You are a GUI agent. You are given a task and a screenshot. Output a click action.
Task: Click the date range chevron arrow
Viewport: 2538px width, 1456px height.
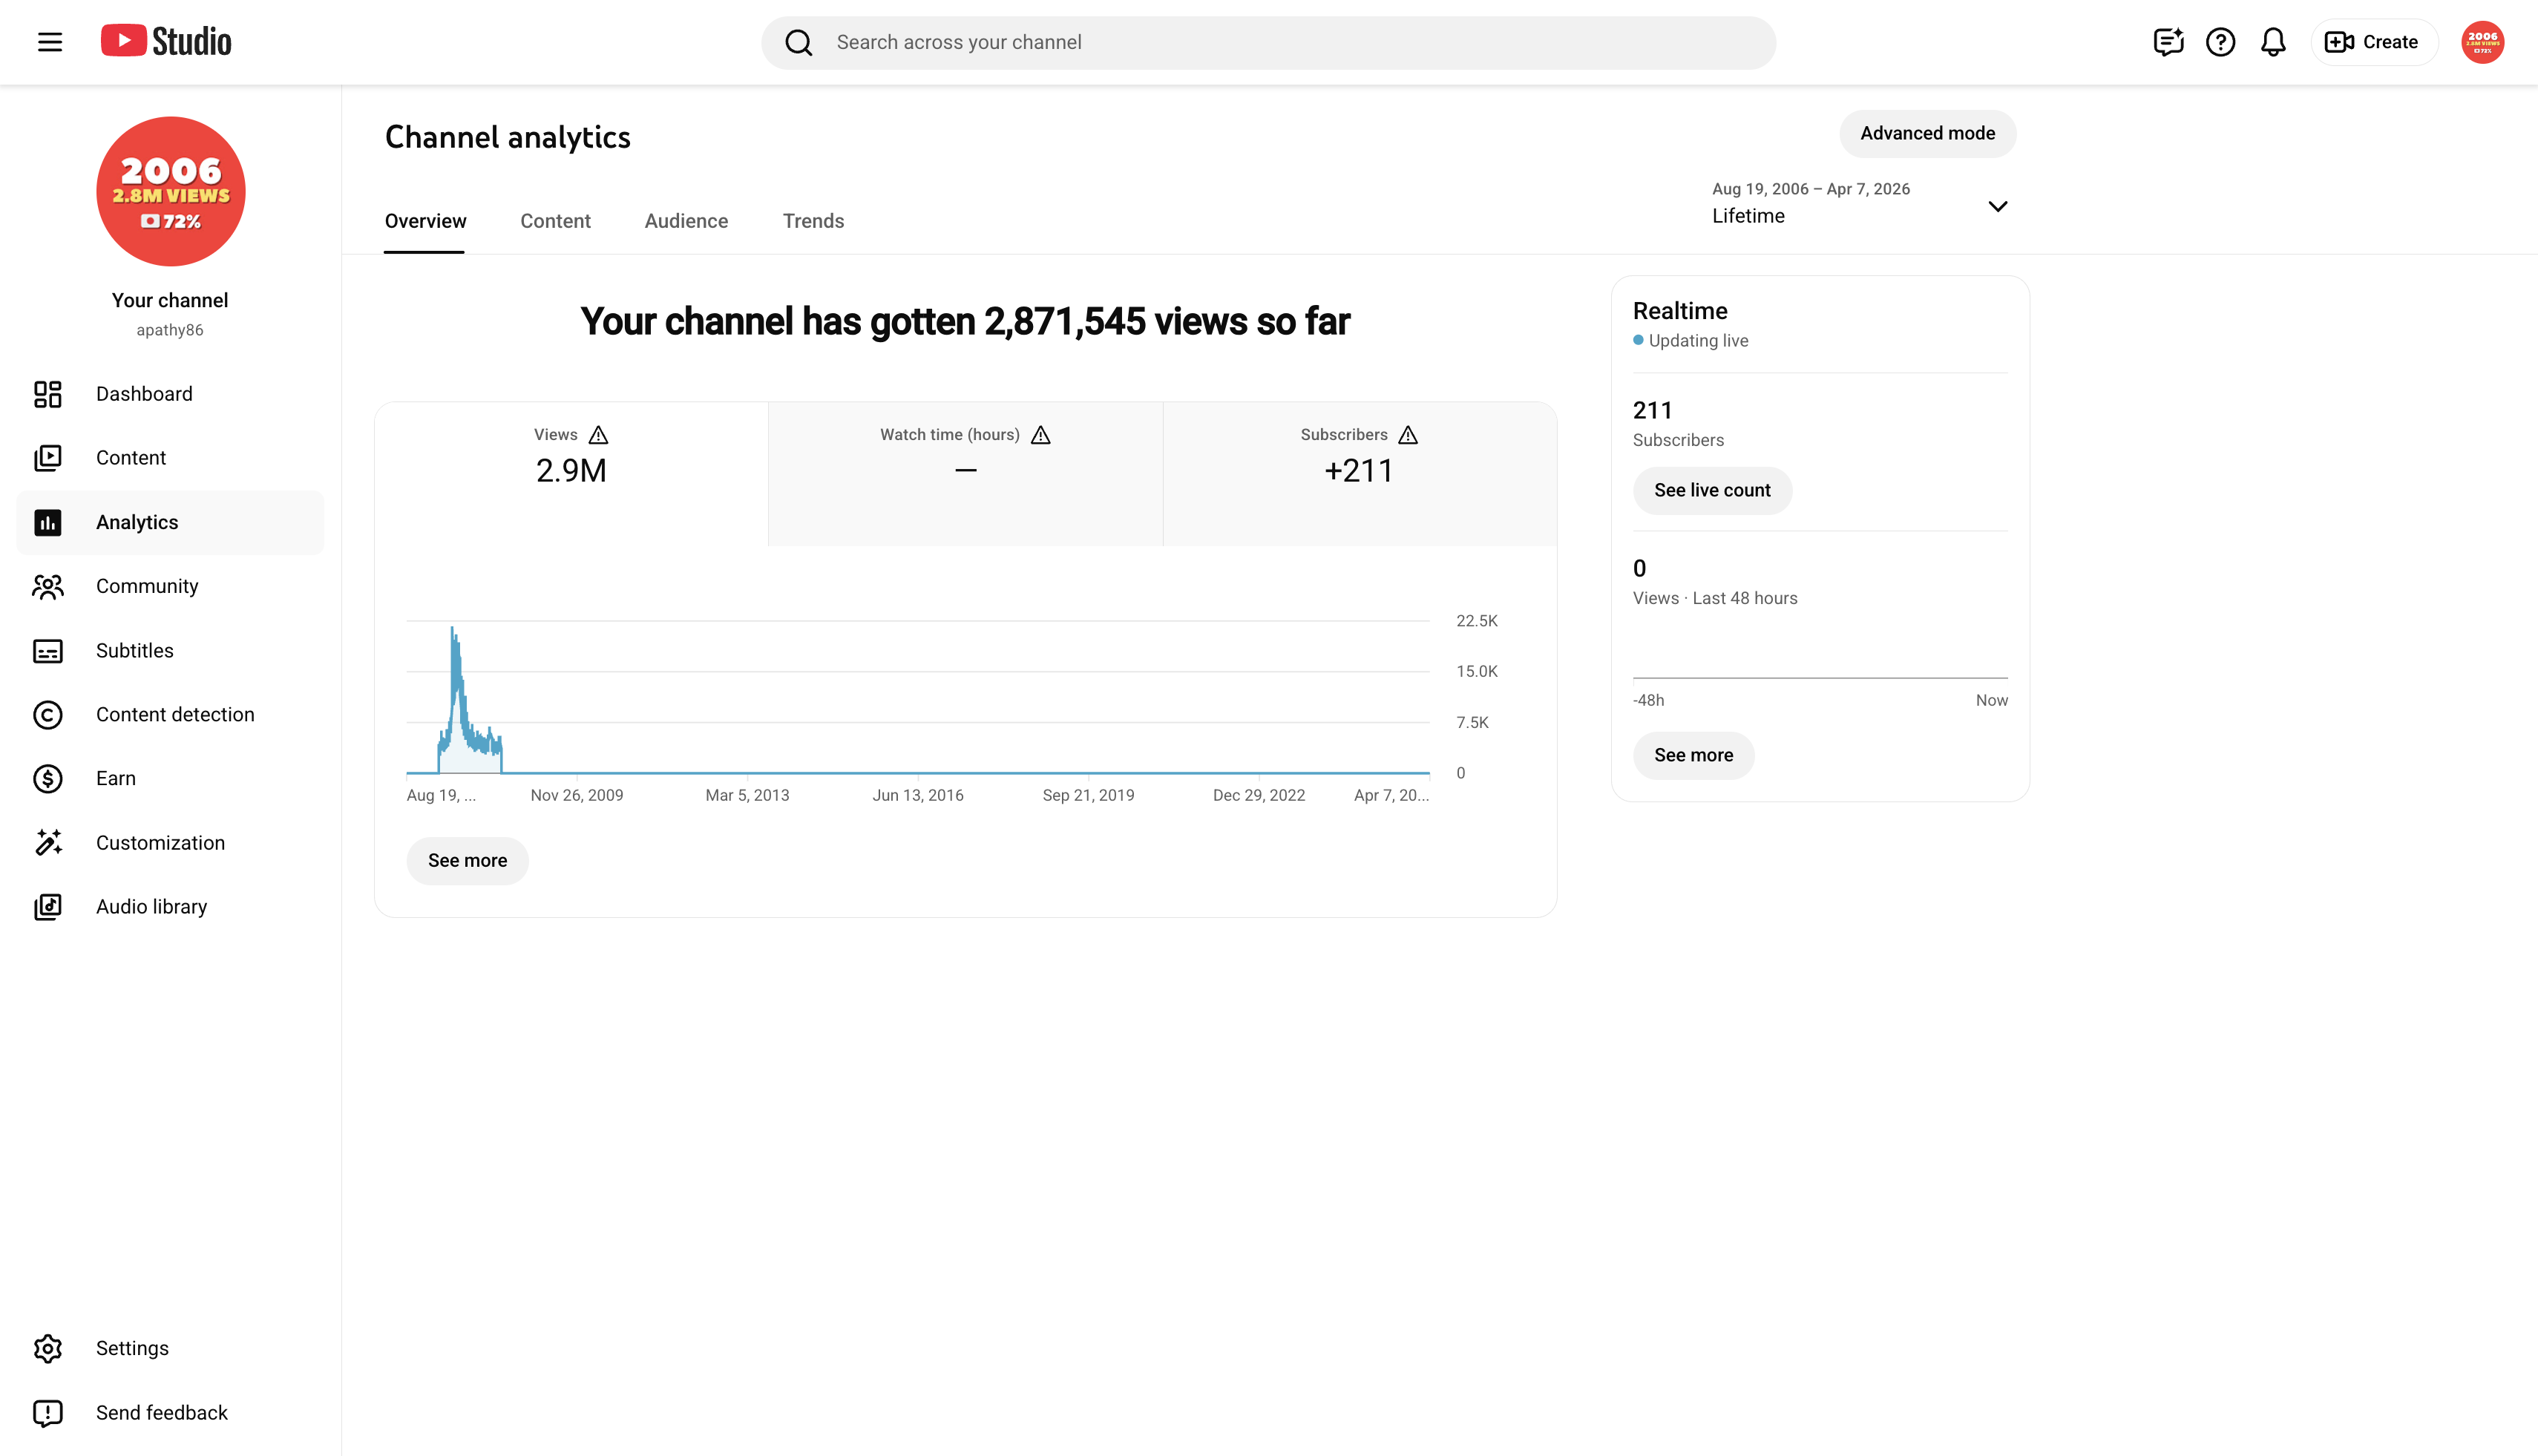click(1997, 207)
